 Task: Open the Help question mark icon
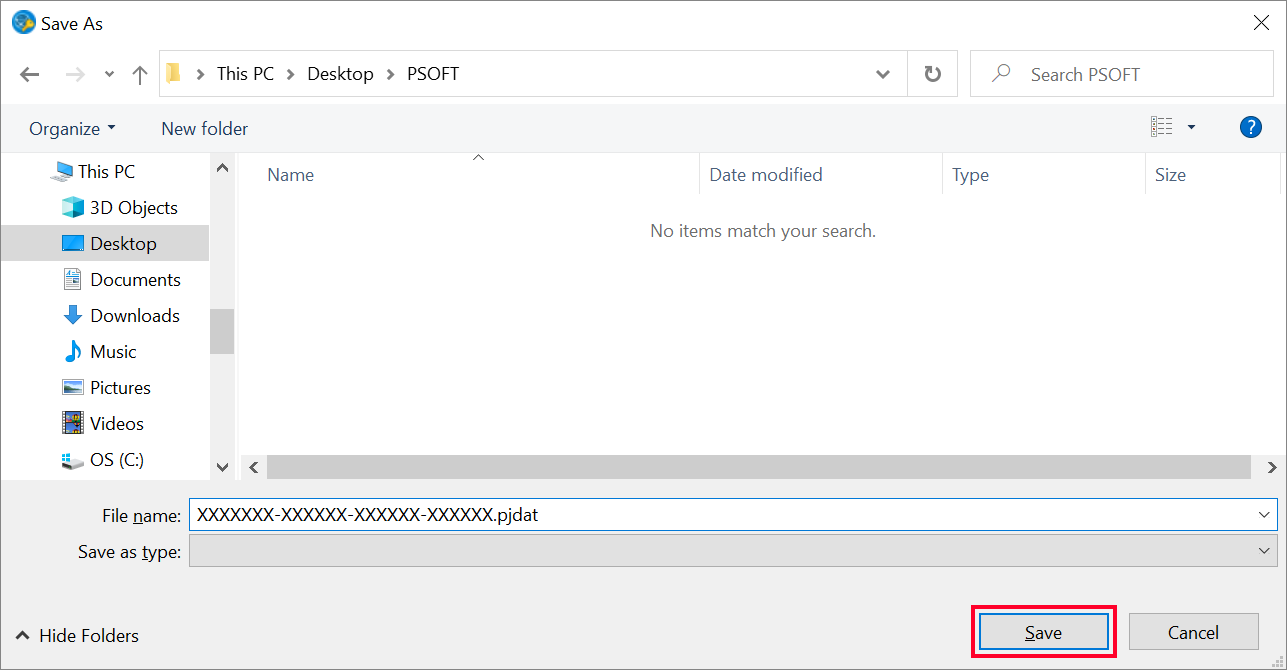1250,127
